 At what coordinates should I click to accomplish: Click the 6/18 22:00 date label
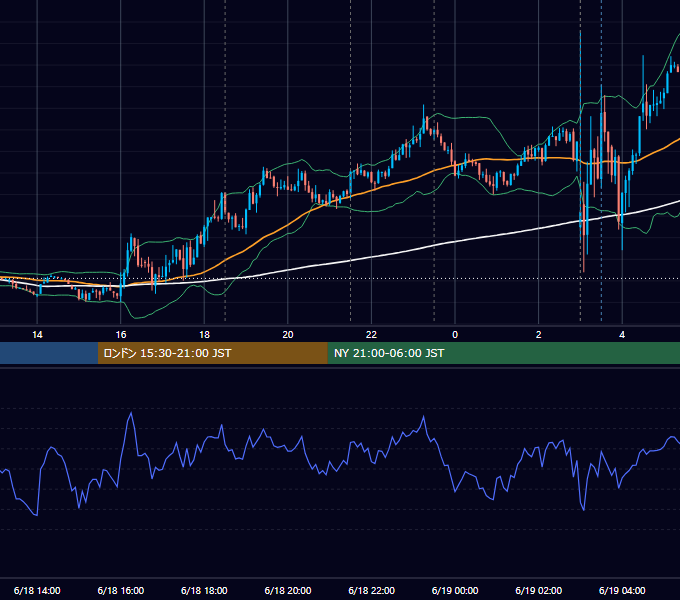(371, 590)
